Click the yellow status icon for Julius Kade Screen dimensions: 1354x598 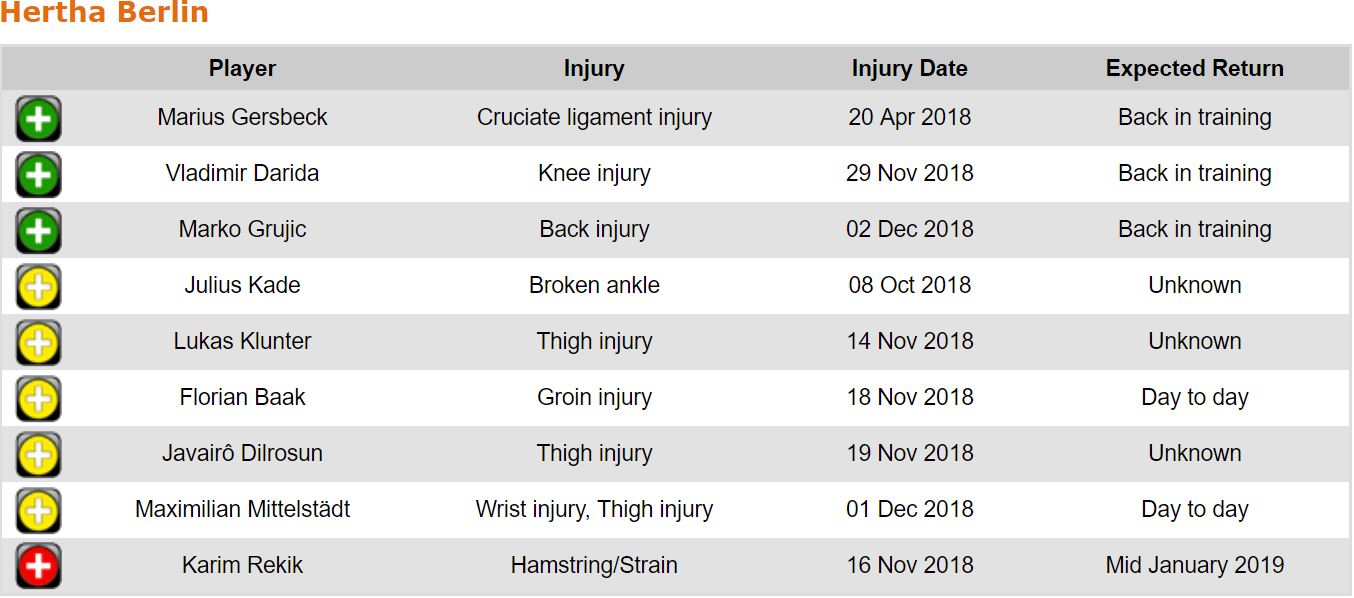(38, 287)
